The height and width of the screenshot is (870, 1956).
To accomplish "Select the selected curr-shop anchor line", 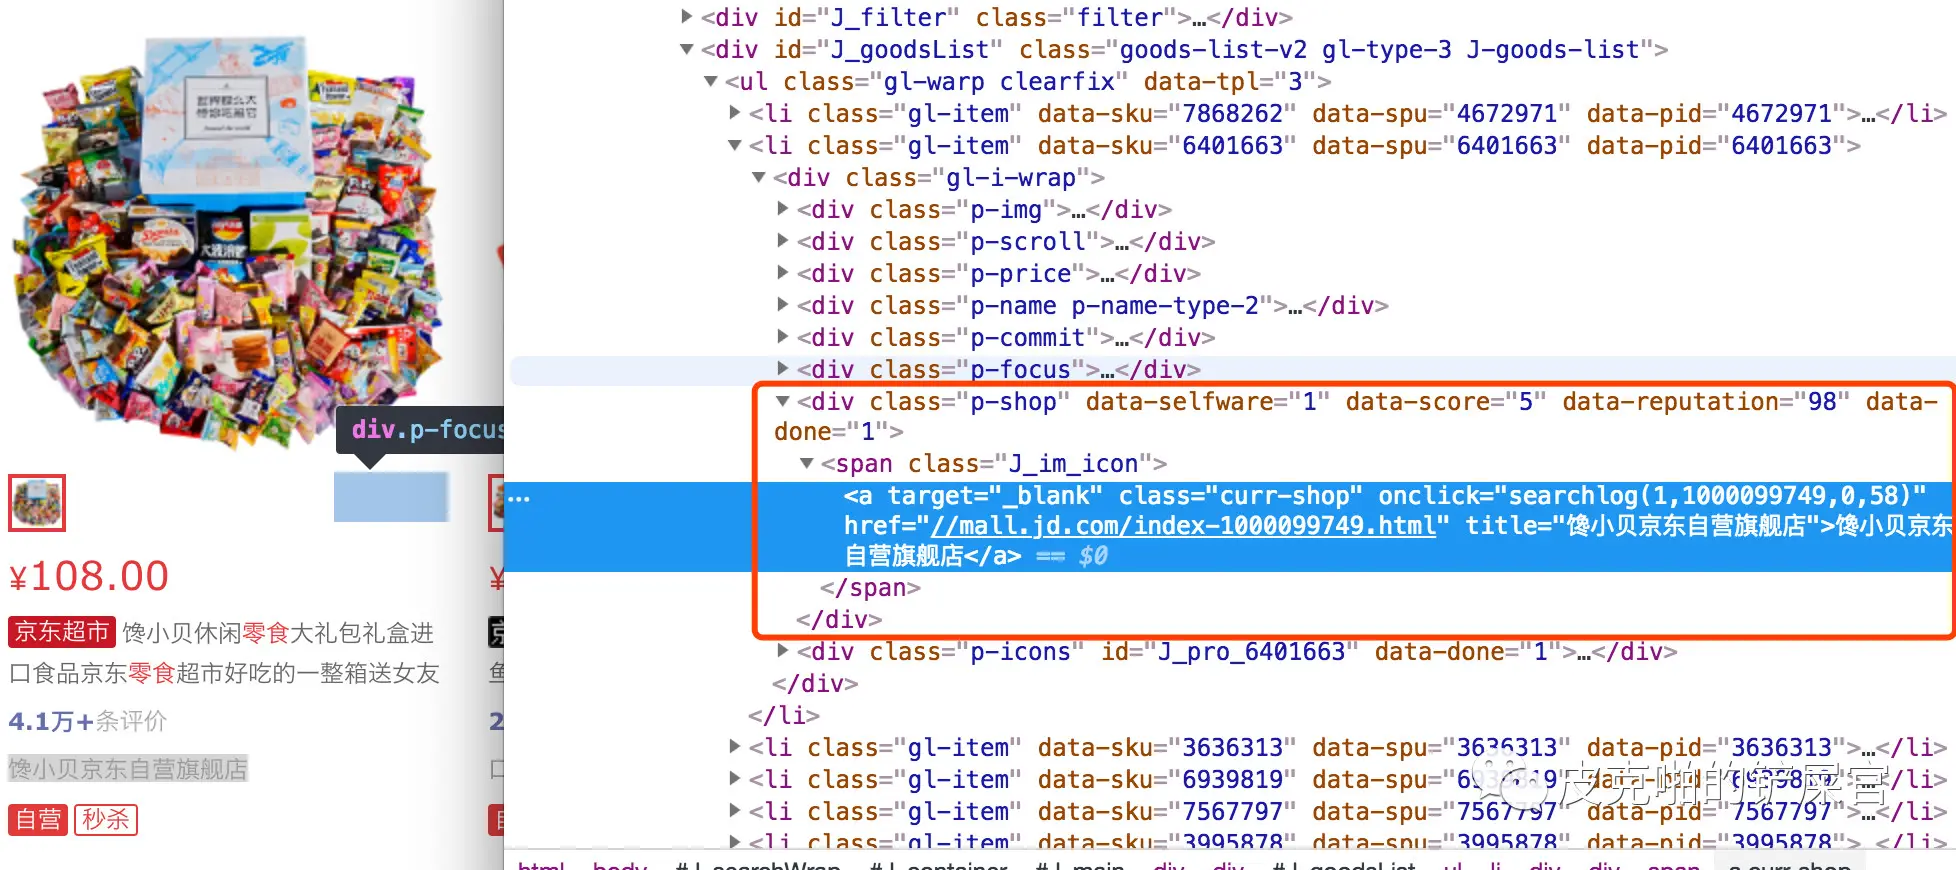I will (1230, 527).
